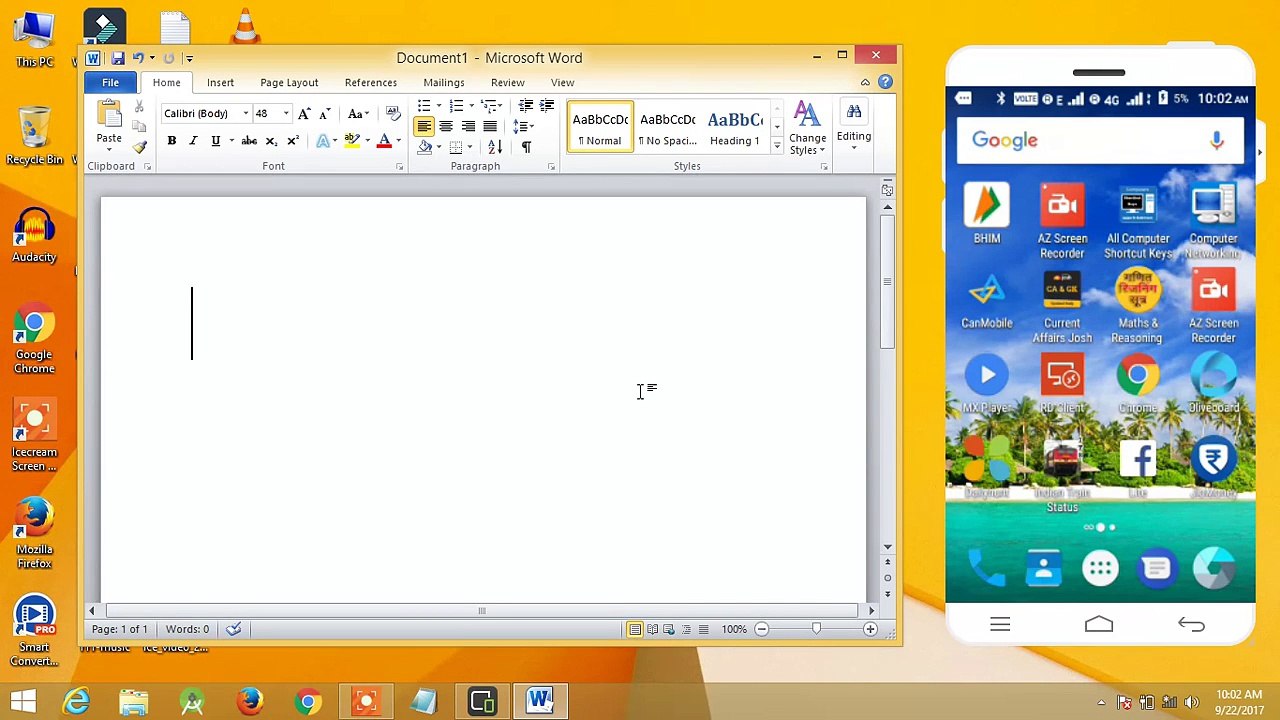Open the Recycle Bin desktop icon
1280x720 pixels.
(x=34, y=136)
